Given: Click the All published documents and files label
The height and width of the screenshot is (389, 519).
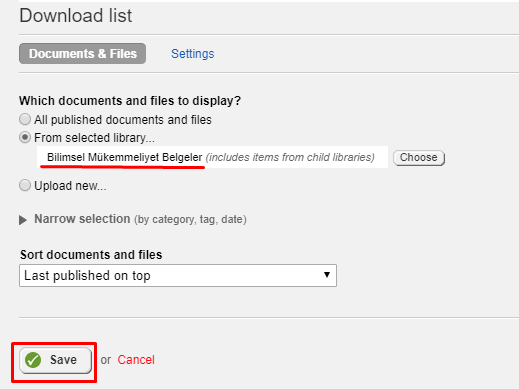Looking at the screenshot, I should (x=123, y=119).
